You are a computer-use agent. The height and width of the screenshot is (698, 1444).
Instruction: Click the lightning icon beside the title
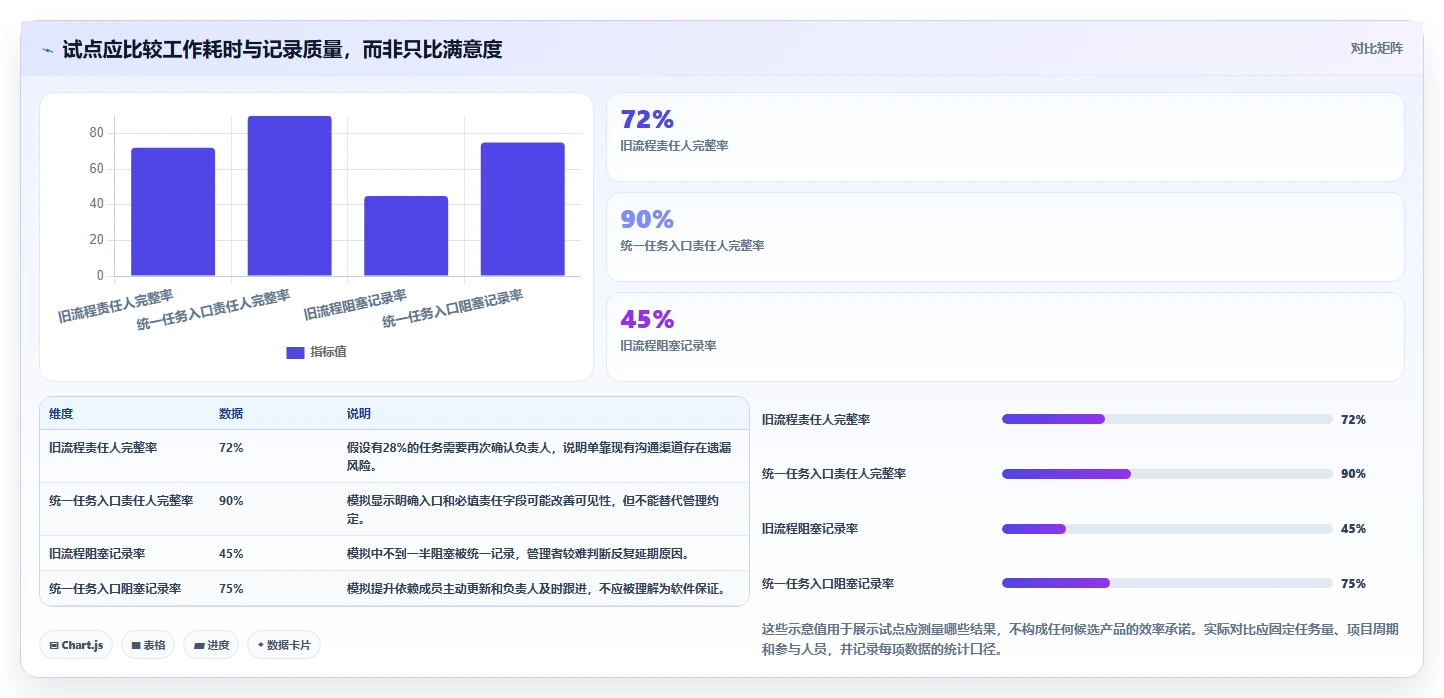point(47,49)
